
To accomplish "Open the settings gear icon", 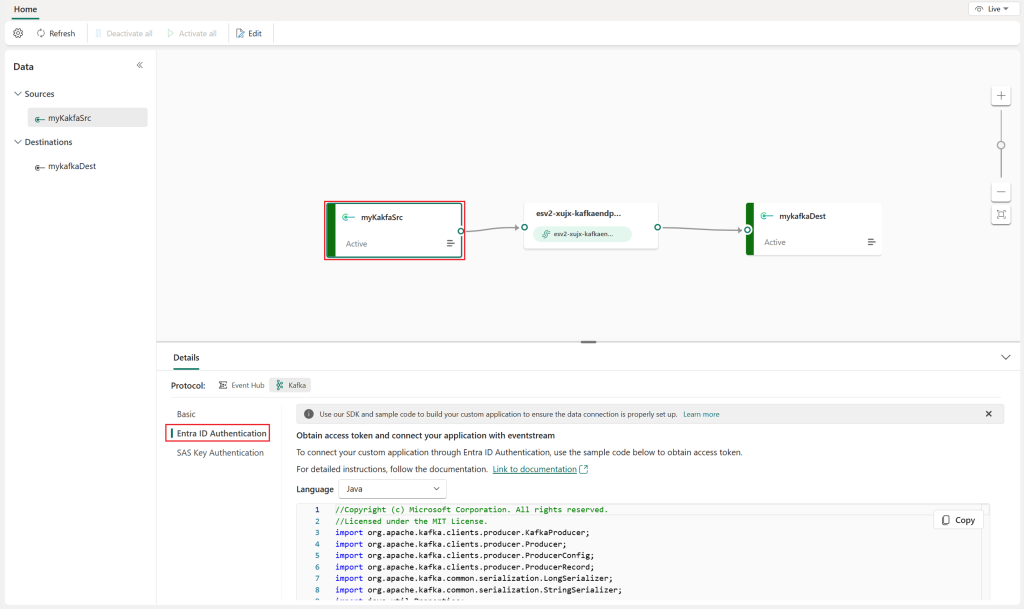I will click(18, 33).
